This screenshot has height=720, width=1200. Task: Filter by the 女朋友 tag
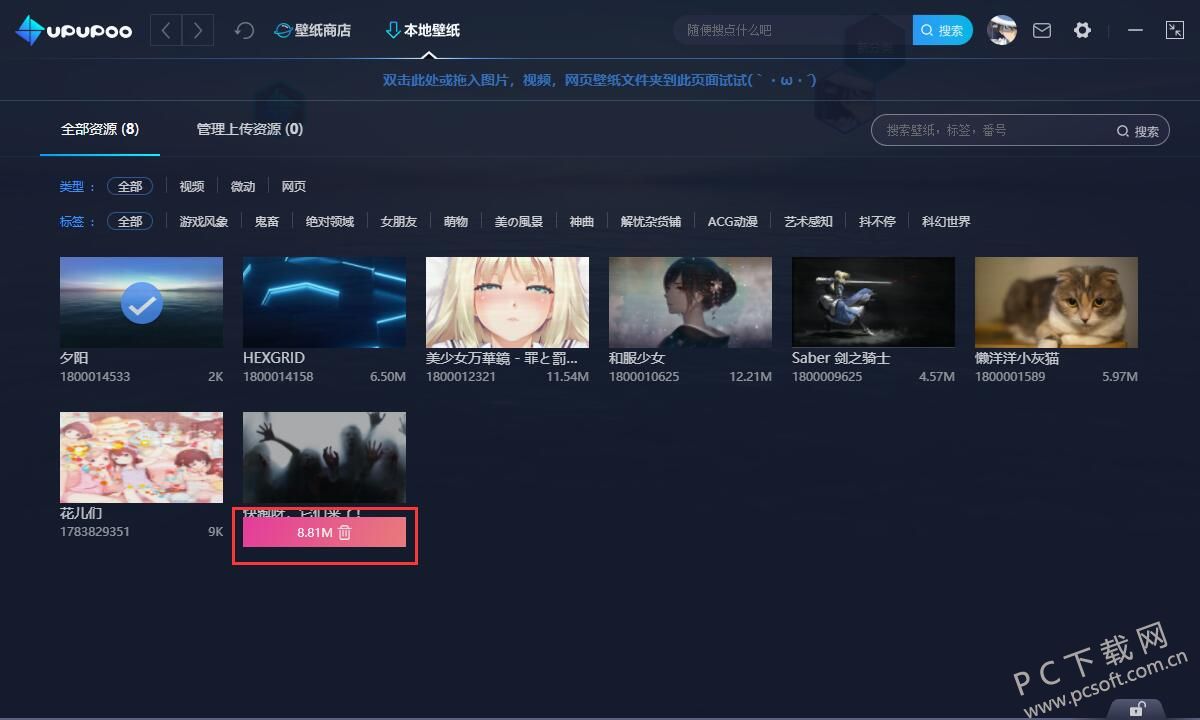(x=399, y=221)
